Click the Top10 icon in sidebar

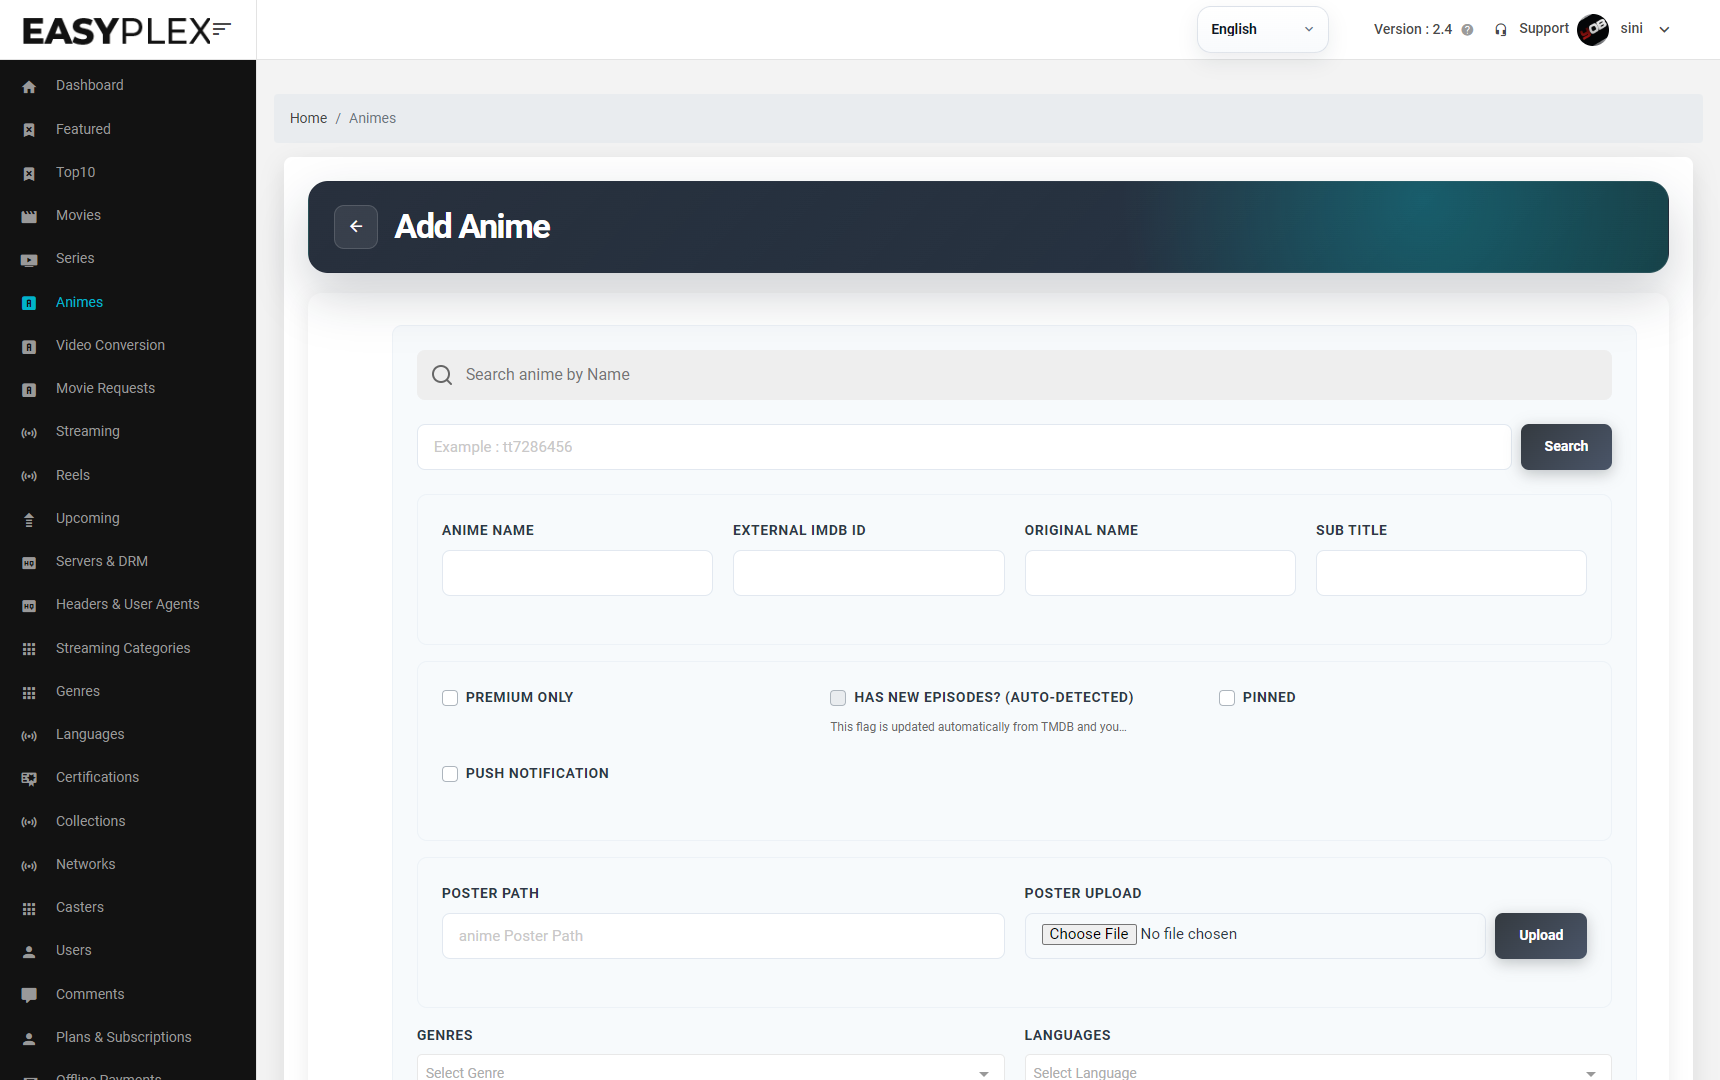click(29, 173)
